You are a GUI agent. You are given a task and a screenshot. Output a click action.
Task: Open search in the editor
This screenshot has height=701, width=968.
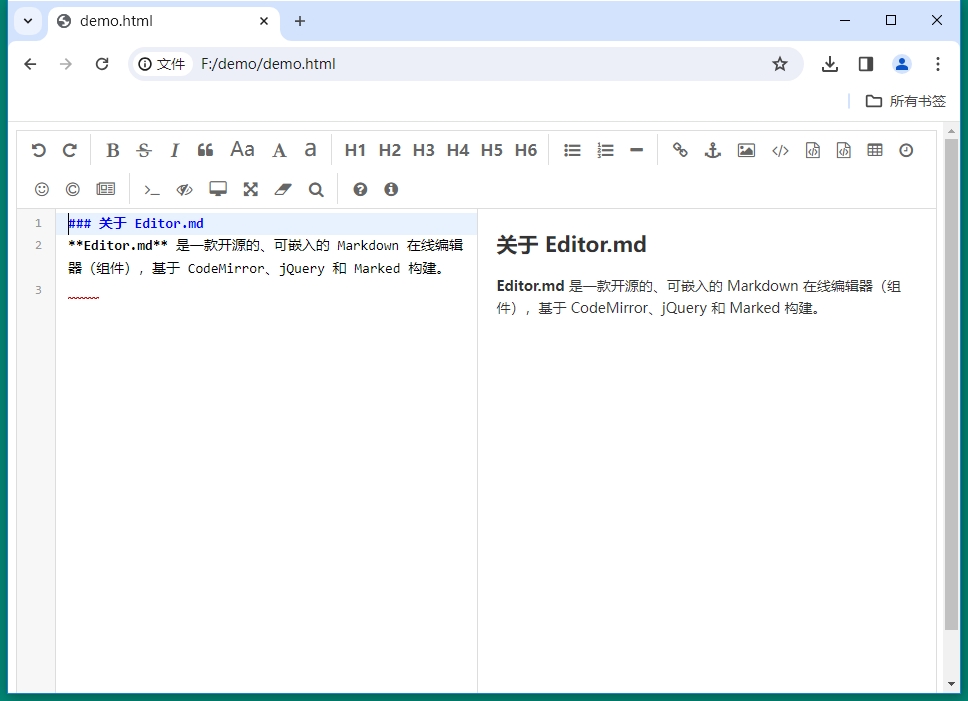tap(316, 189)
